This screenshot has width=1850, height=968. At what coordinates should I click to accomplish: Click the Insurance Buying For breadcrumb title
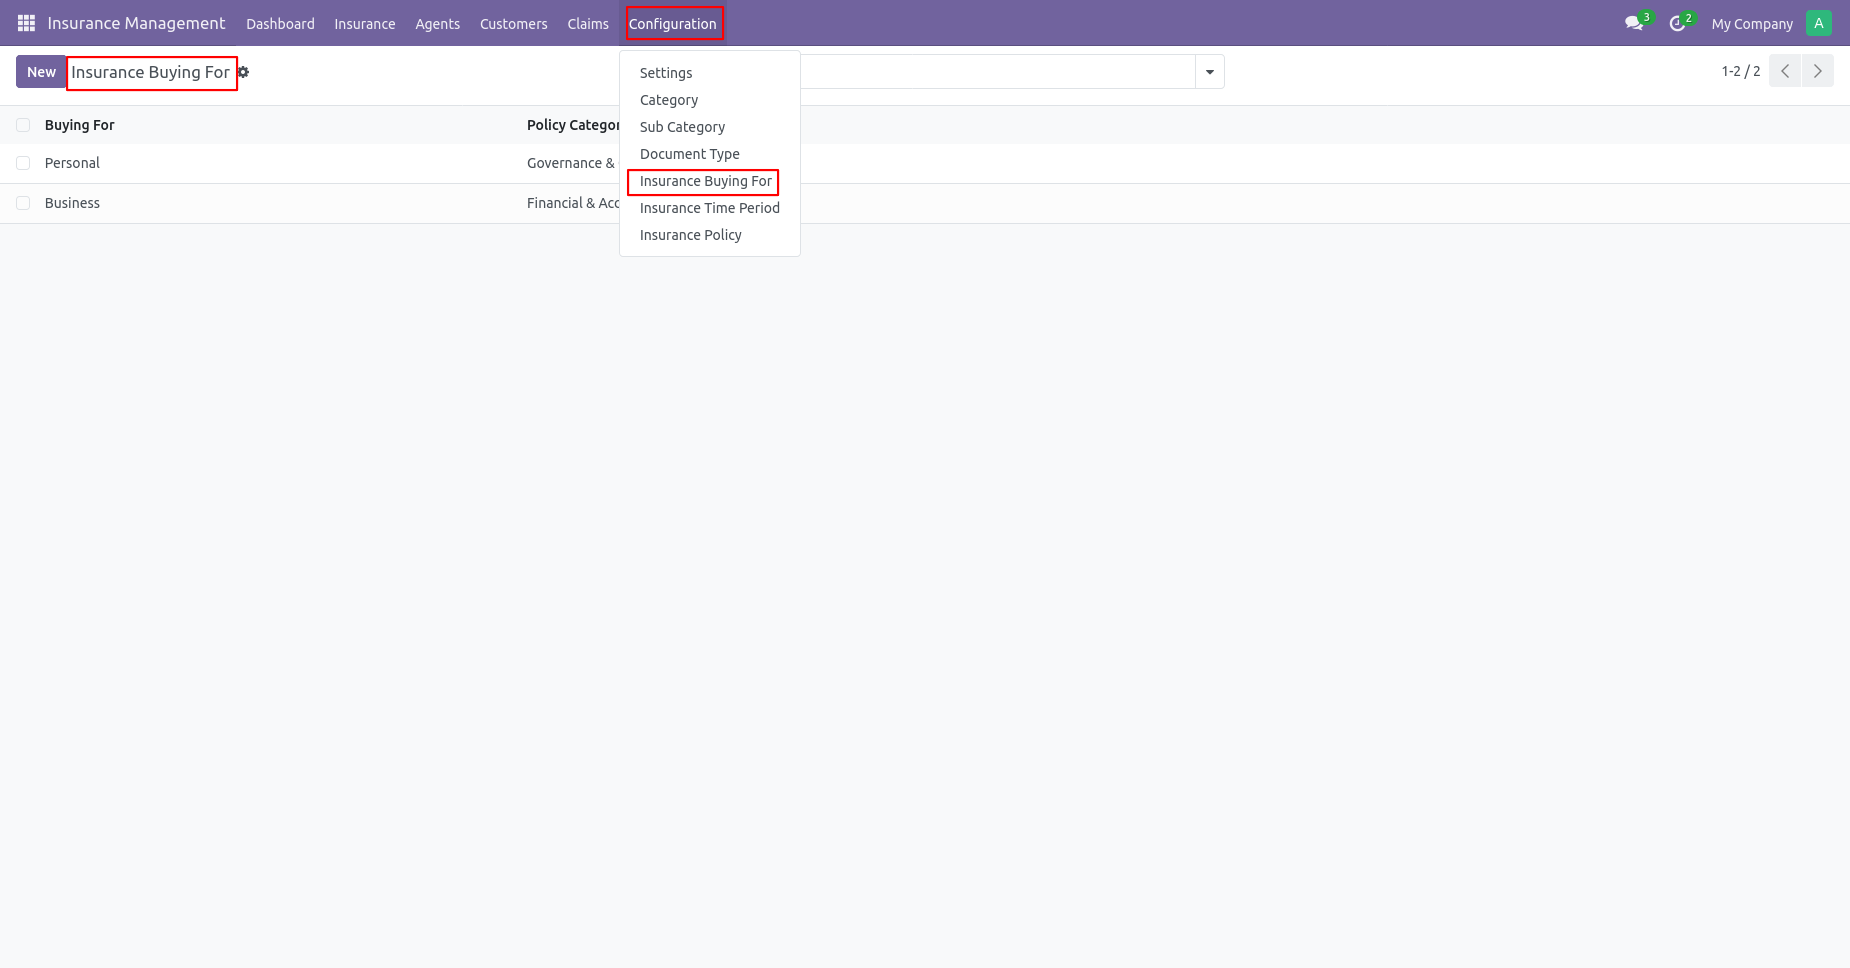151,73
